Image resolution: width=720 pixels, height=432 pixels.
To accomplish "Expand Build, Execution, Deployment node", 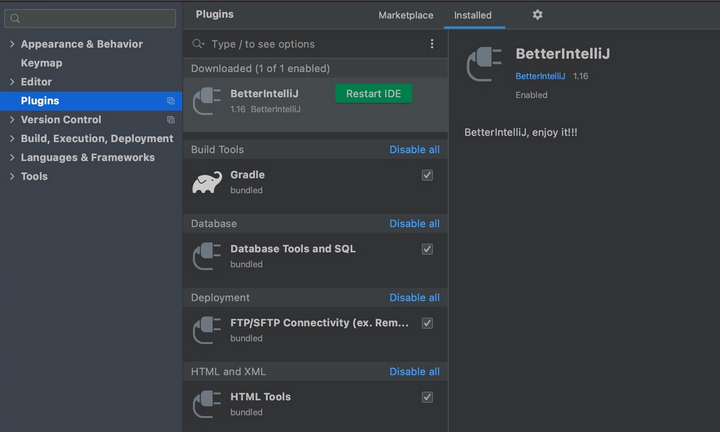I will coord(12,138).
